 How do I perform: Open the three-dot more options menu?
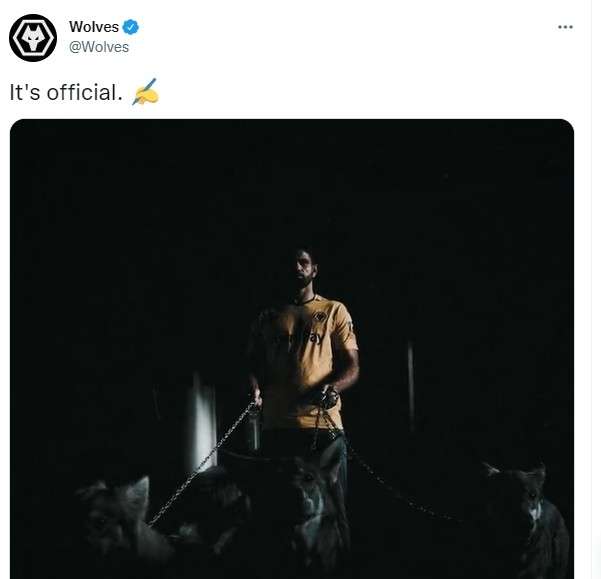[565, 27]
